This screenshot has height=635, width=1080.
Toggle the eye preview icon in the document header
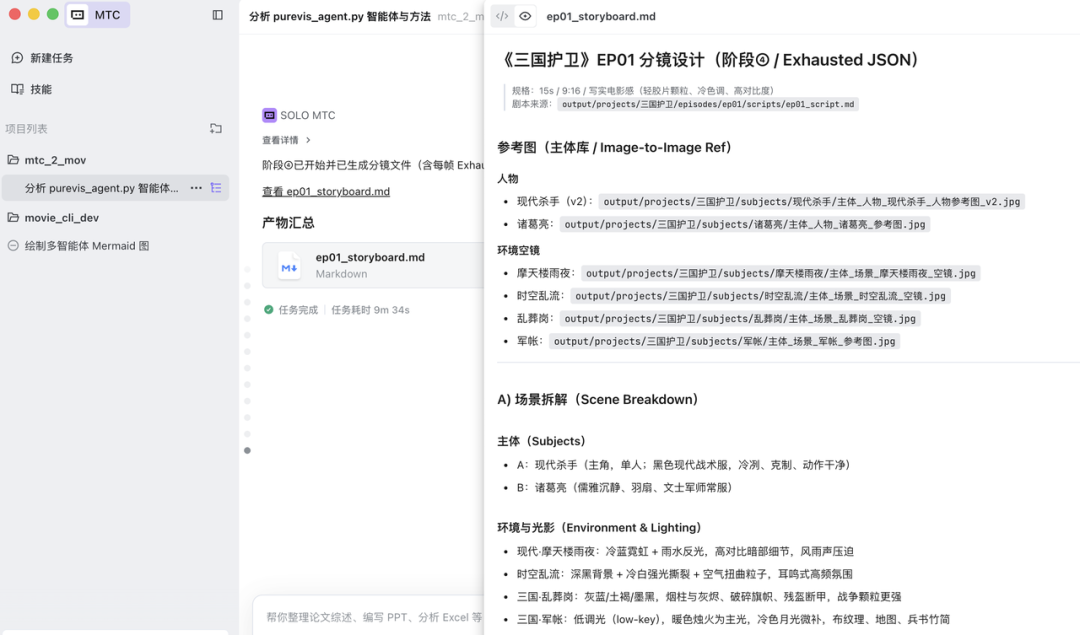524,16
